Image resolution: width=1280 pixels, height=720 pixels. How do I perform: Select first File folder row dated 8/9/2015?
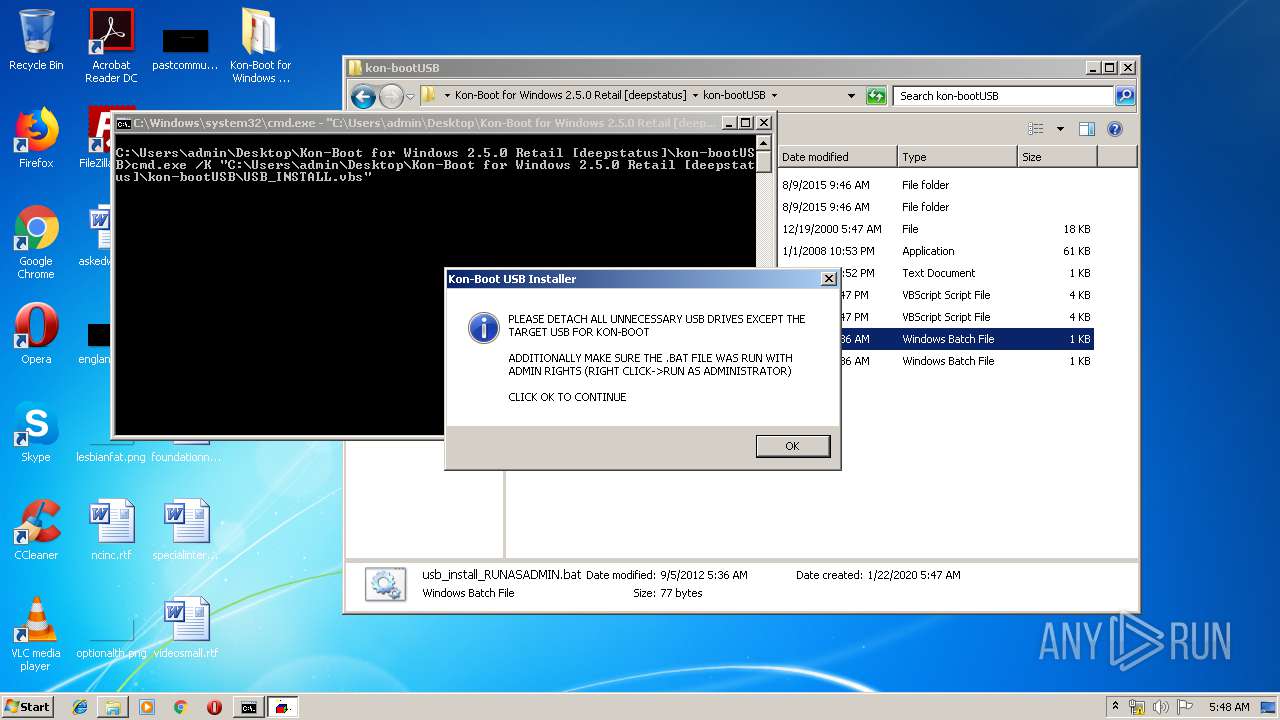tap(936, 185)
